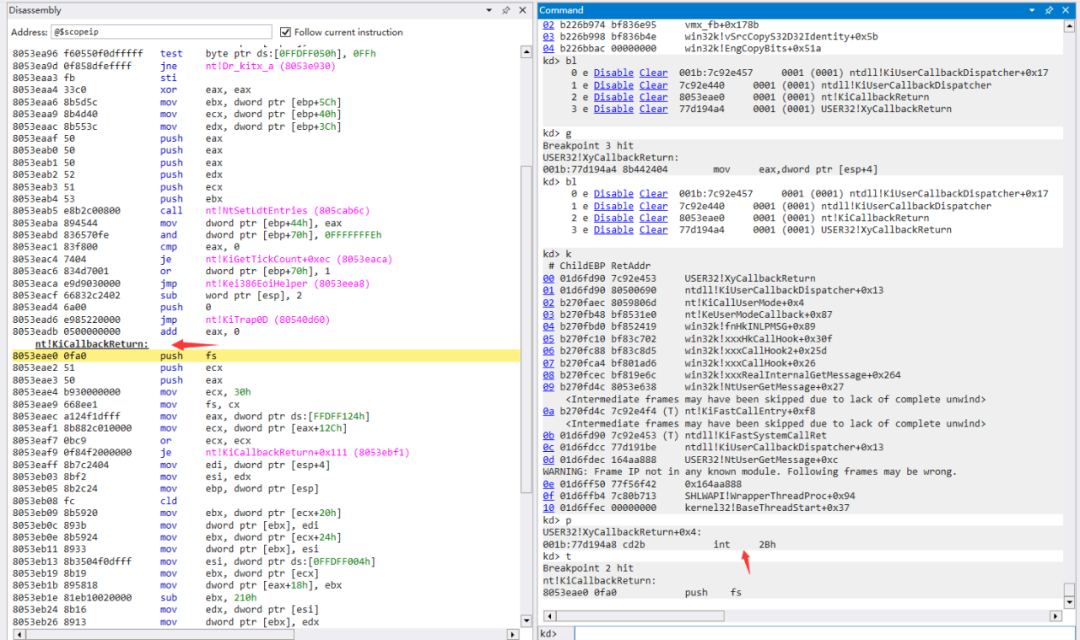
Task: Pin the Command panel
Action: point(1049,10)
